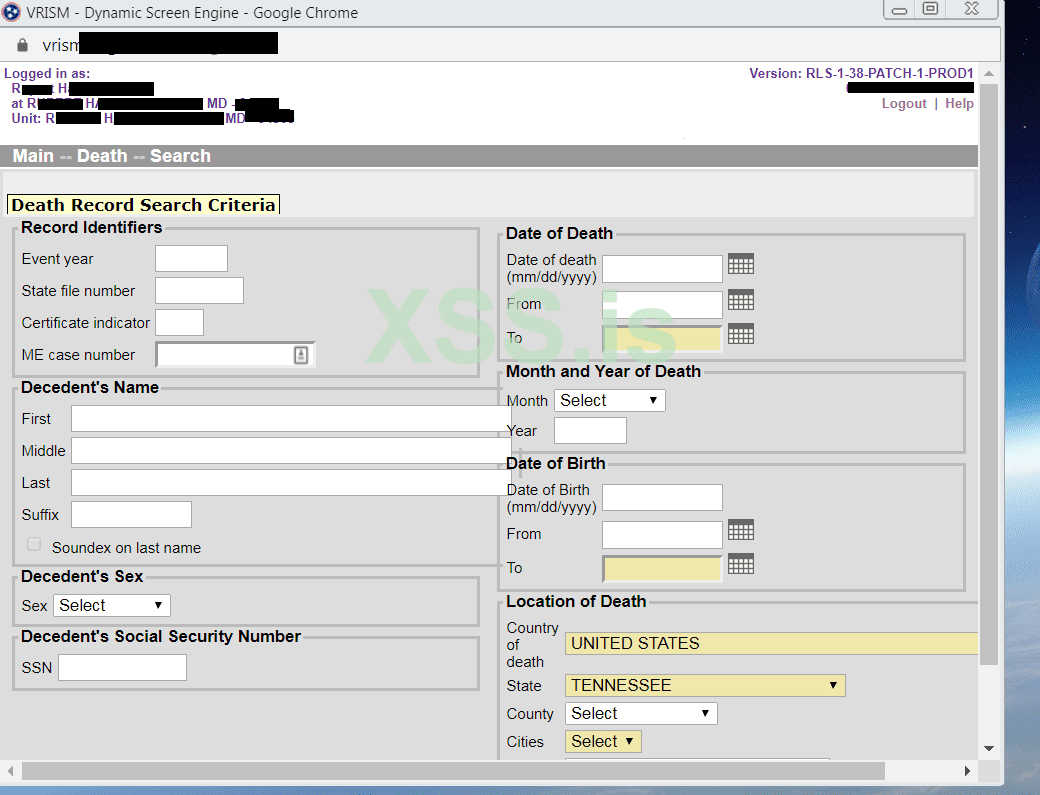1040x795 pixels.
Task: Open calendar picker for Date of Death From
Action: [x=741, y=300]
